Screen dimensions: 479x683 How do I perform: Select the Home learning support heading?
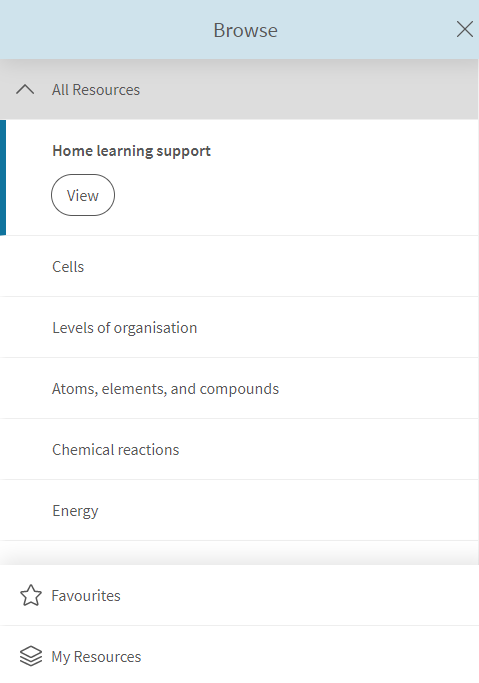pyautogui.click(x=132, y=151)
